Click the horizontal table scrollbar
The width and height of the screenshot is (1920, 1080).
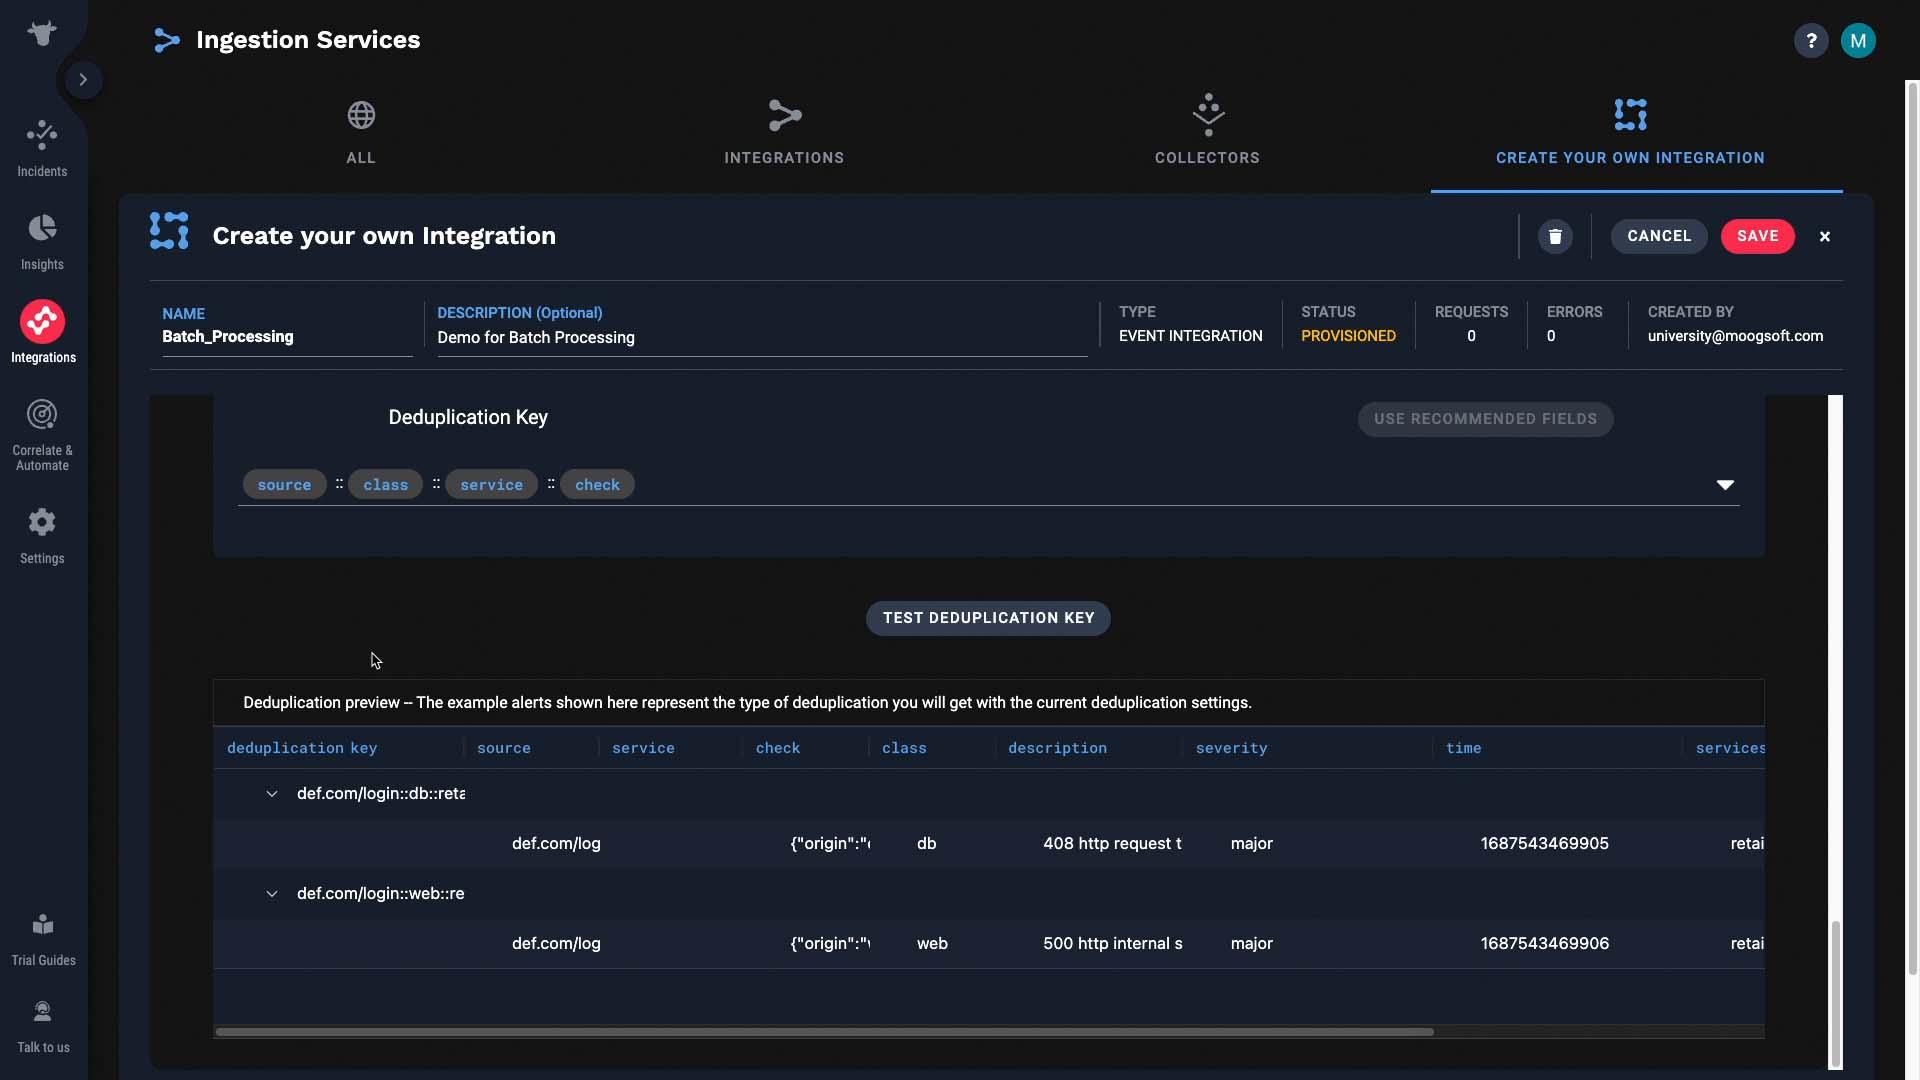coord(825,1032)
